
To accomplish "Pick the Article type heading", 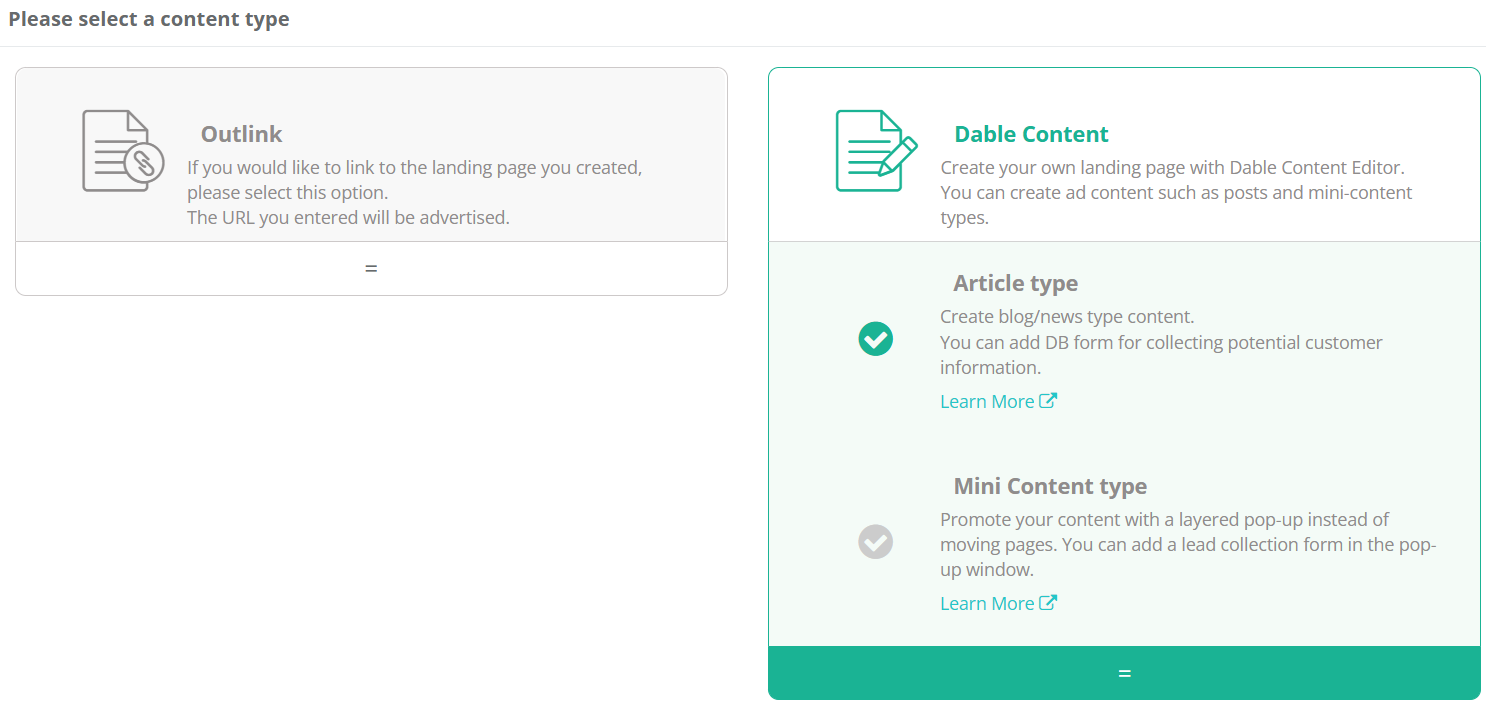I will pyautogui.click(x=1015, y=283).
